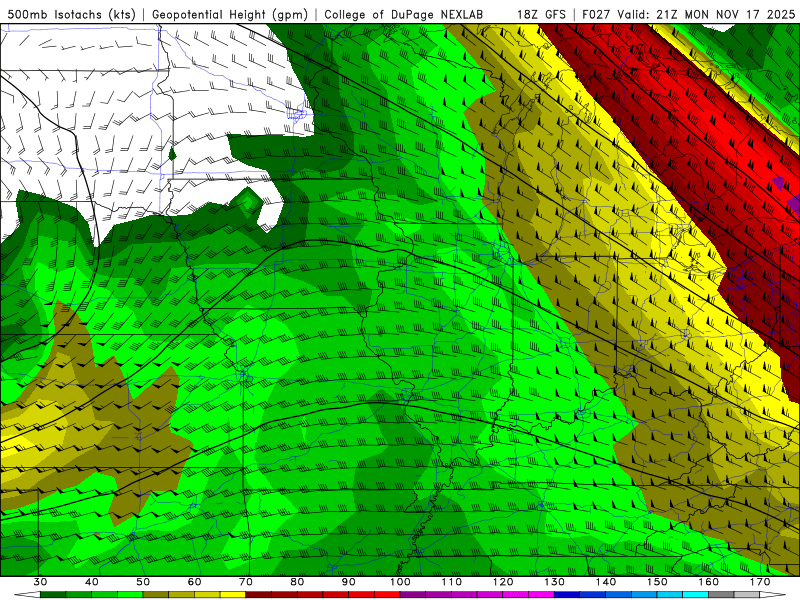Click the dark purple swatch at the 100 tick
Viewport: 800px width, 600px height.
click(x=413, y=595)
